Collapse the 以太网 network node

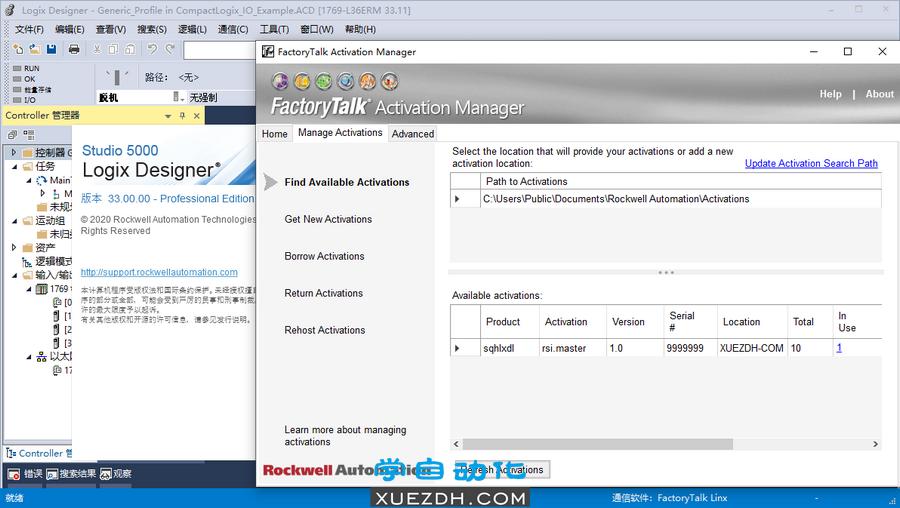coord(28,356)
